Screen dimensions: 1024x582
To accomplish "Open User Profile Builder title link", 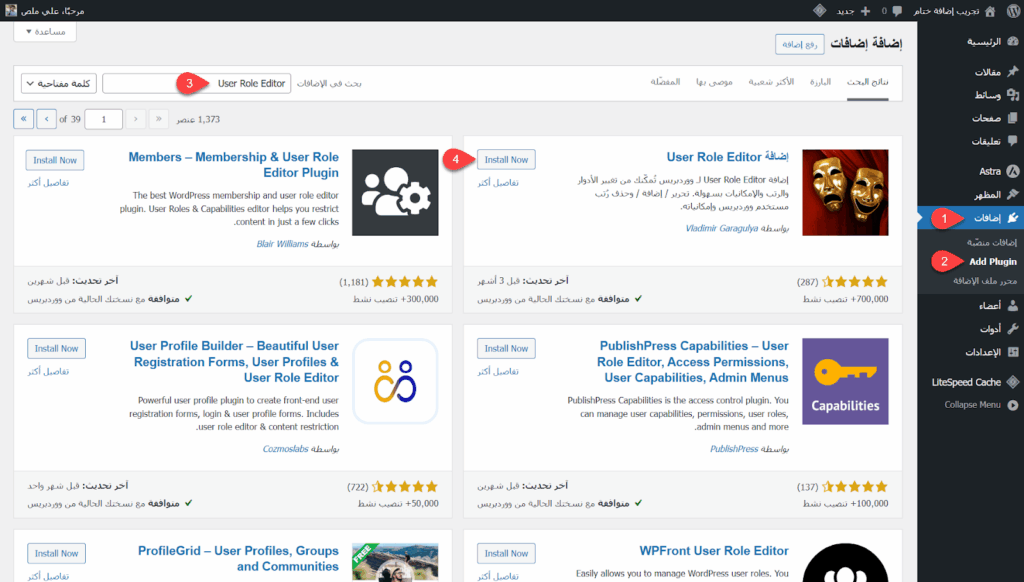I will pyautogui.click(x=234, y=361).
